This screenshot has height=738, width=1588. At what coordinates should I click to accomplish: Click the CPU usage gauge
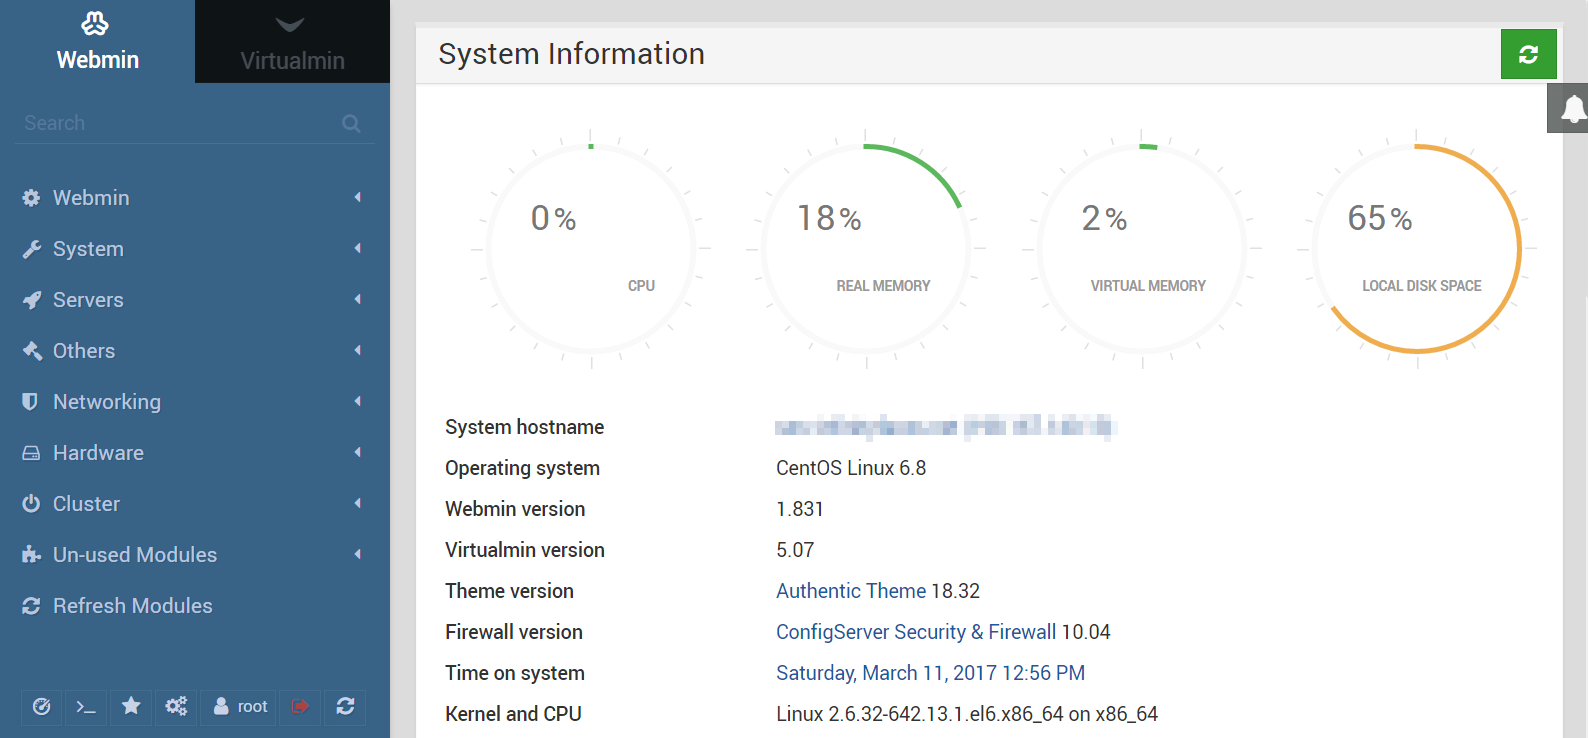(x=591, y=249)
